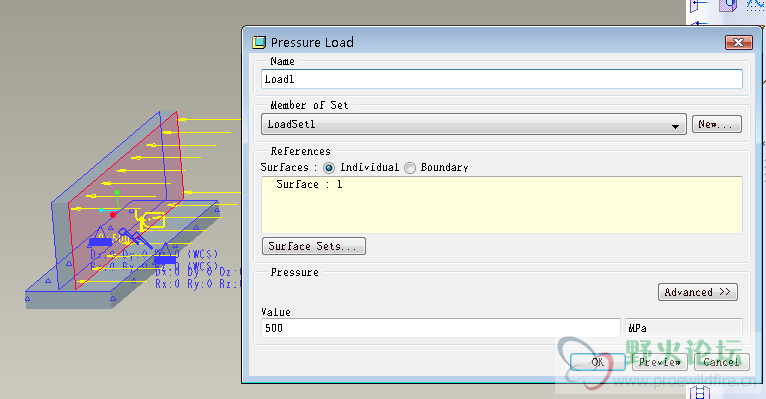766x399 pixels.
Task: Click the hollow block toolbar icon at top
Action: coord(728,5)
